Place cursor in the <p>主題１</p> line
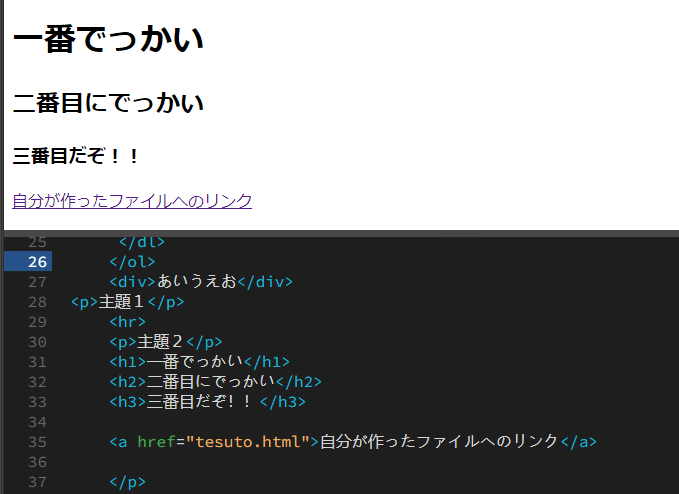This screenshot has height=494, width=679. pos(127,302)
